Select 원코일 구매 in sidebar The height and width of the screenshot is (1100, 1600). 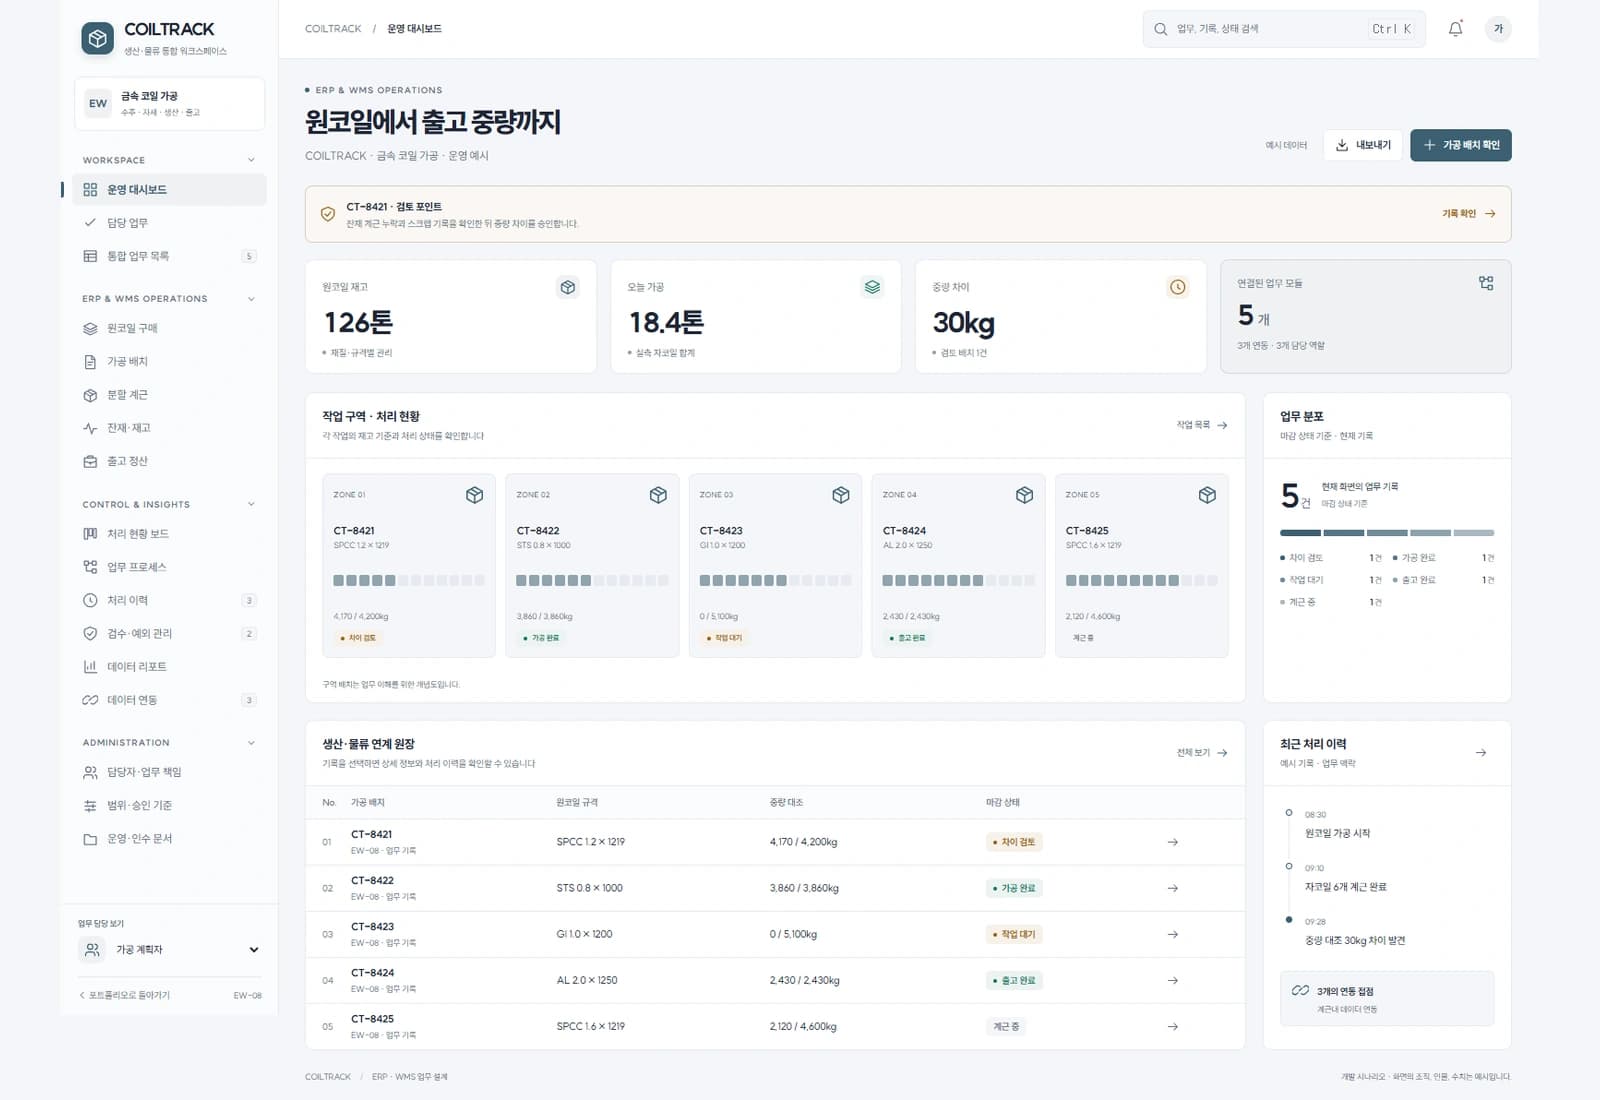169,328
